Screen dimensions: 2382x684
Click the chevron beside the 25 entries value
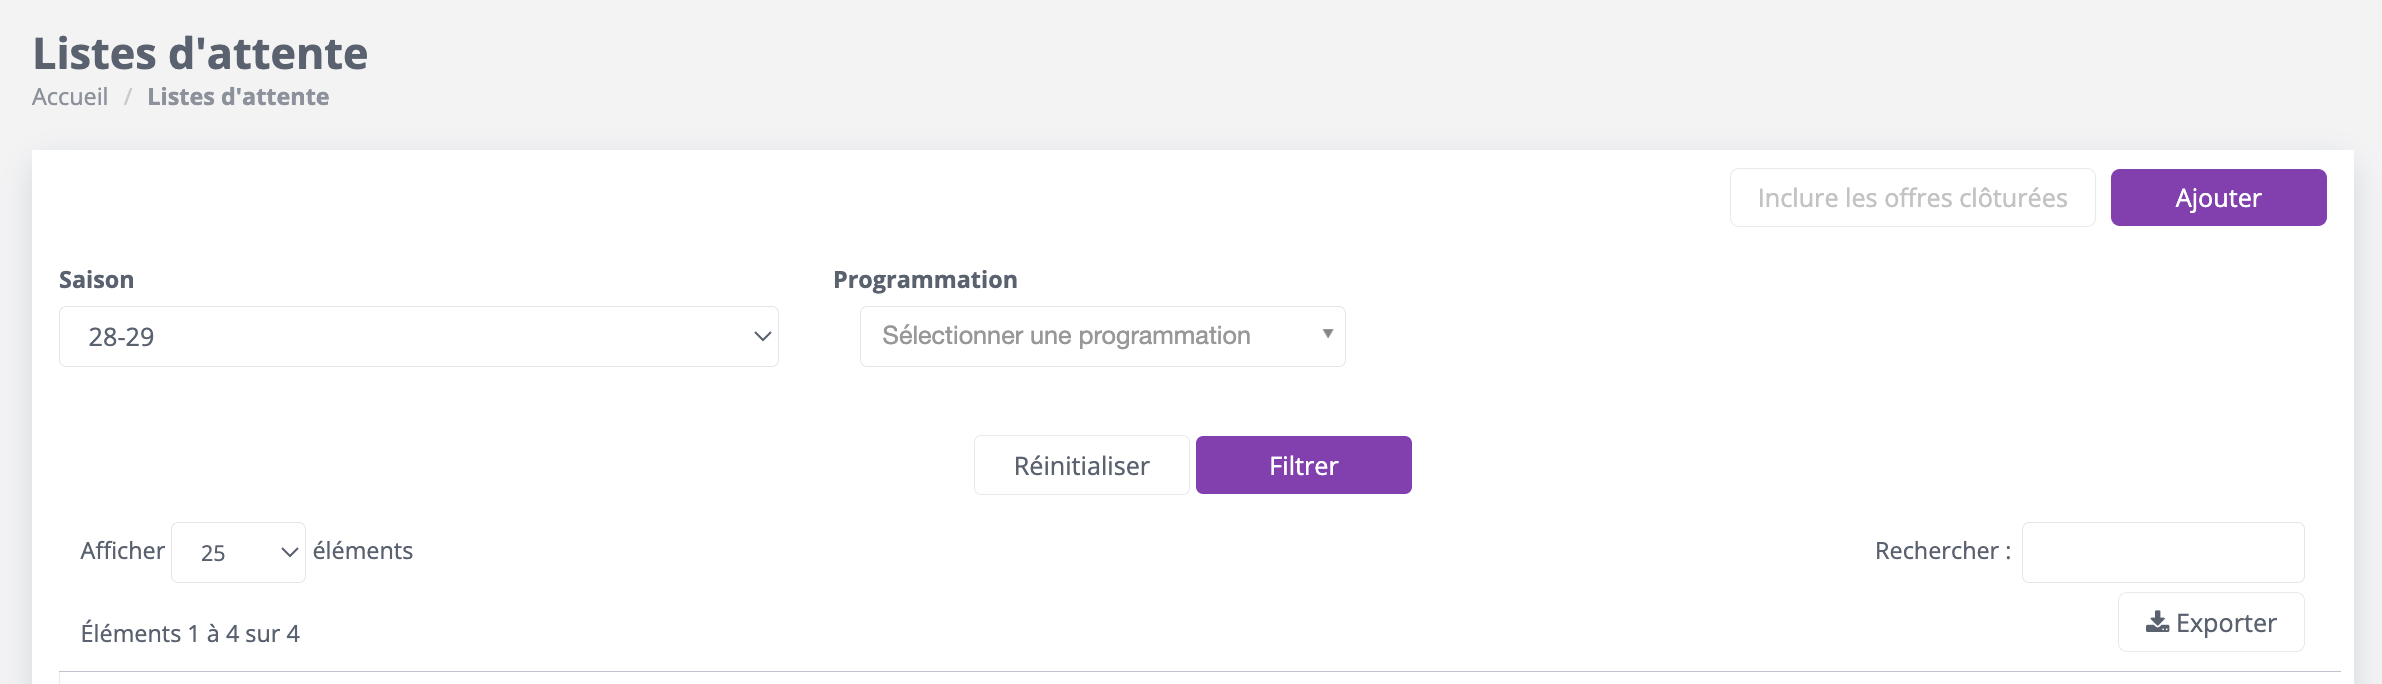[289, 553]
